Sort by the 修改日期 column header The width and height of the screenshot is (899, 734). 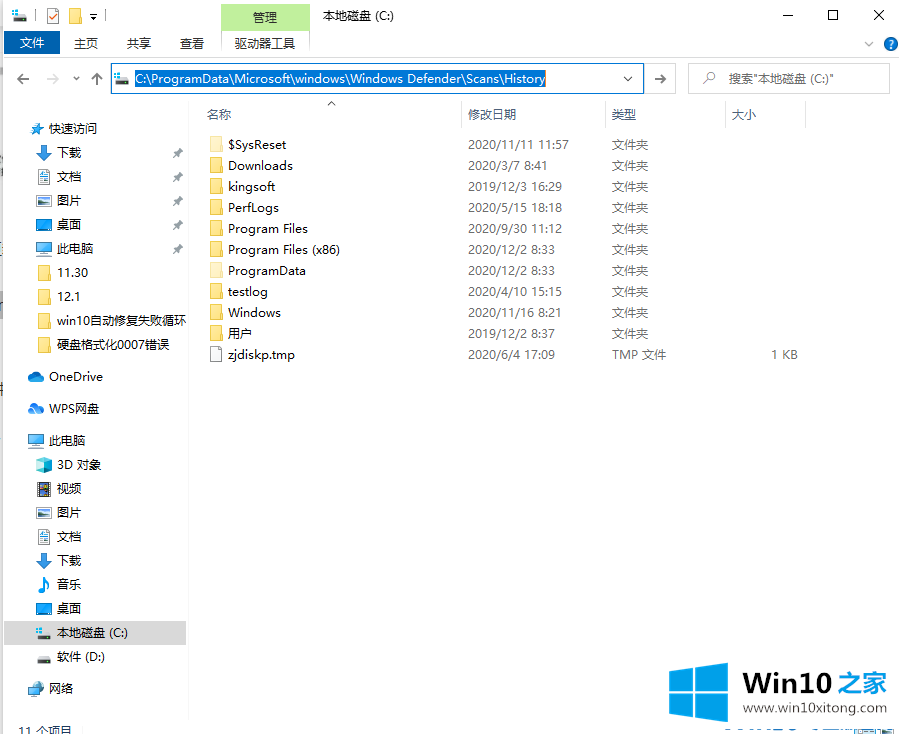coord(492,115)
